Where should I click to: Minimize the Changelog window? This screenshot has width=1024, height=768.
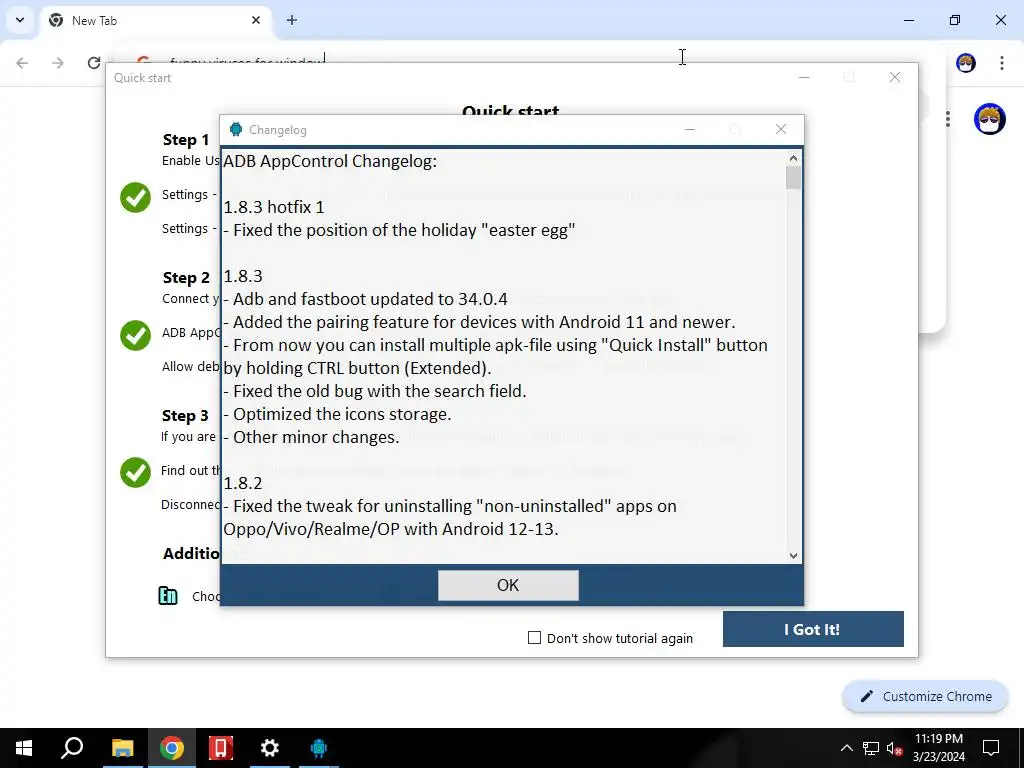point(690,129)
